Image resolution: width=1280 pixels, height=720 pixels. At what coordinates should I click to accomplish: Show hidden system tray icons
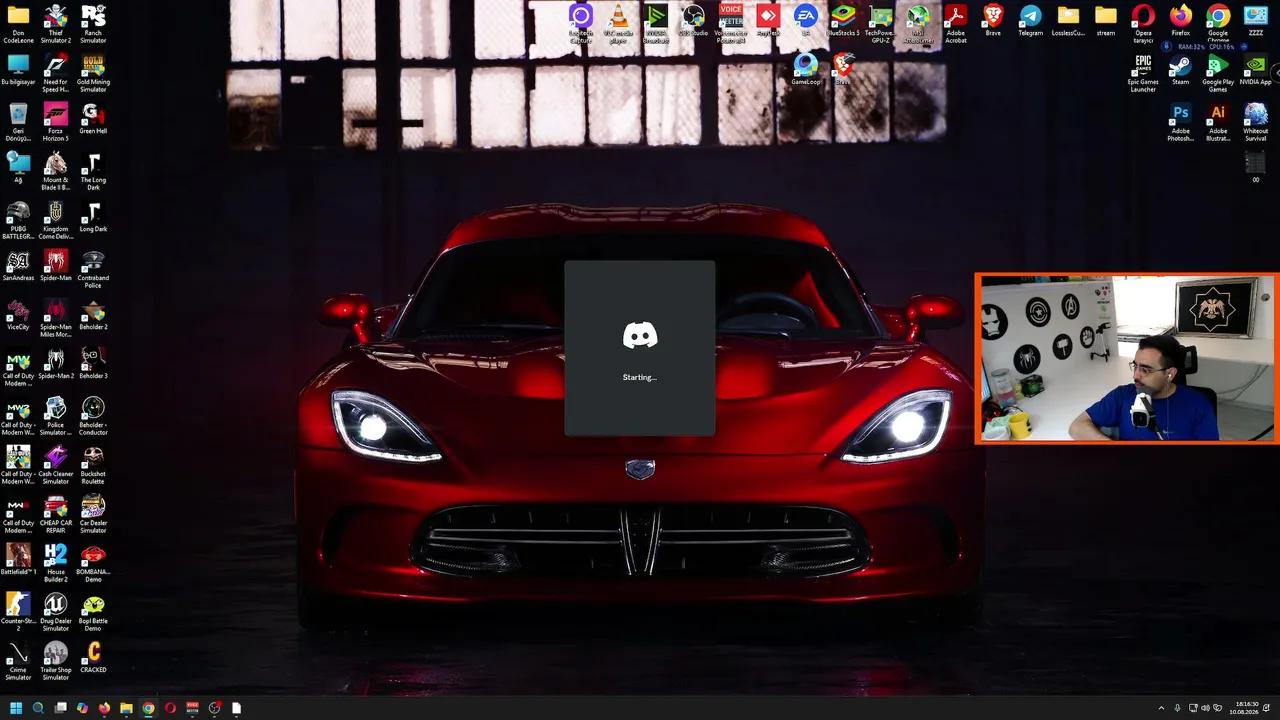click(1161, 708)
